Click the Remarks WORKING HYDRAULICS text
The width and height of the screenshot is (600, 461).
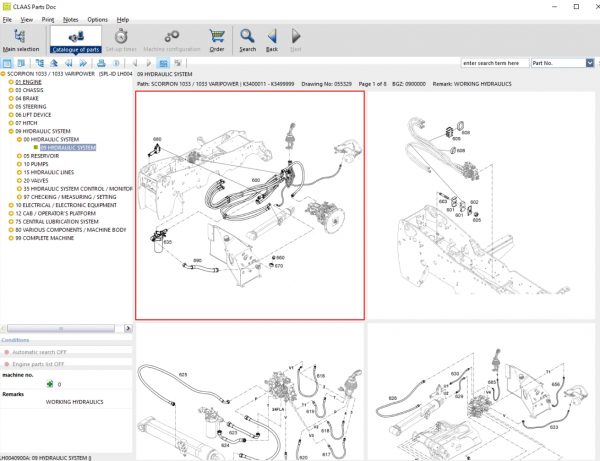coord(74,402)
